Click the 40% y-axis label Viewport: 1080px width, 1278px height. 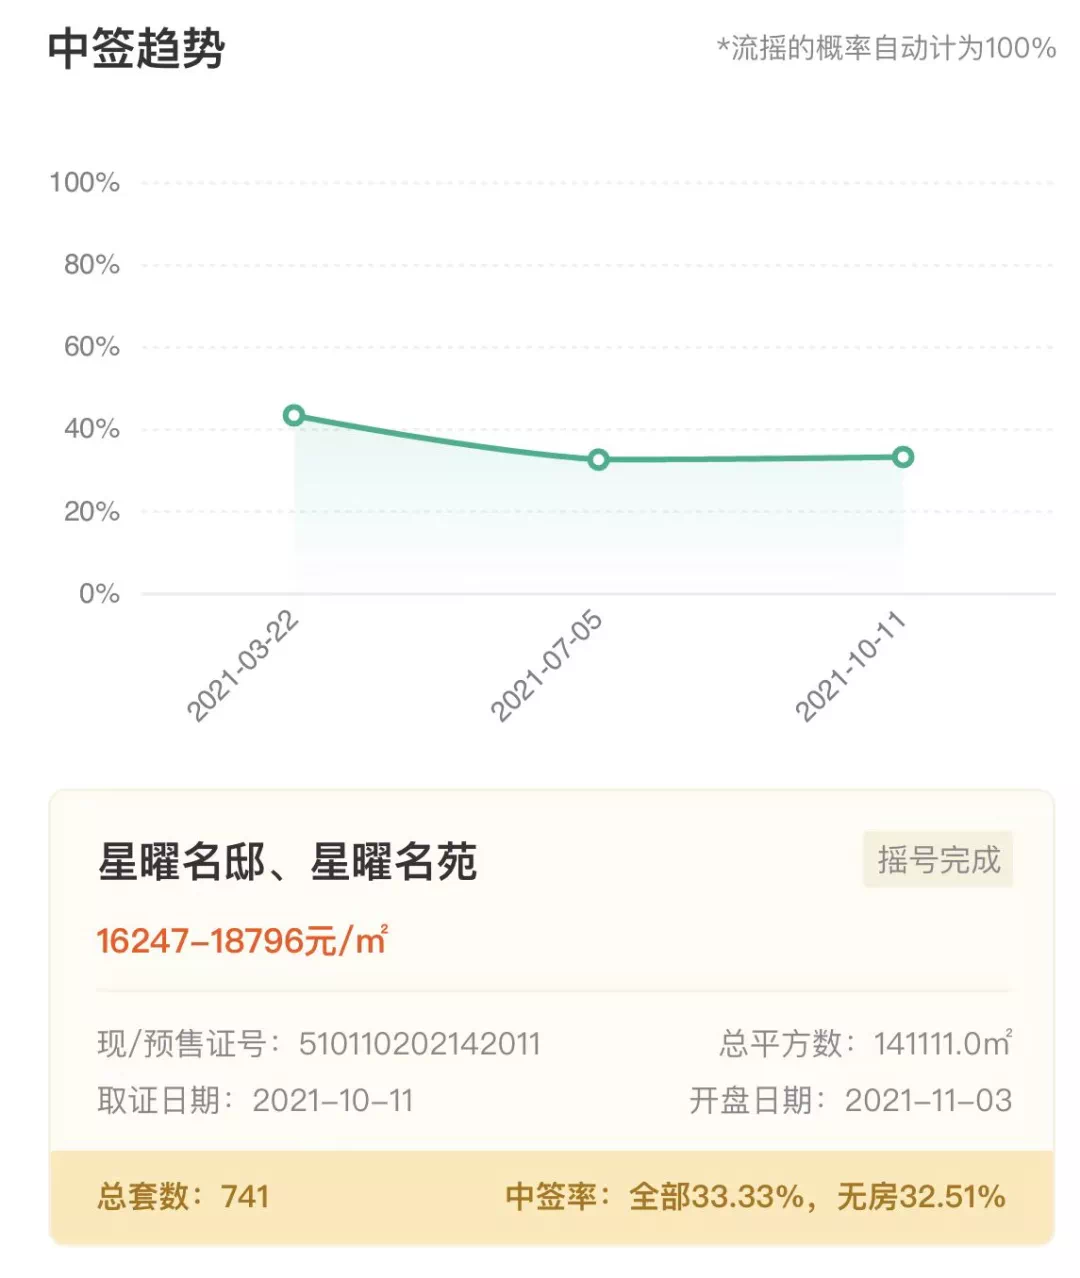coord(91,429)
